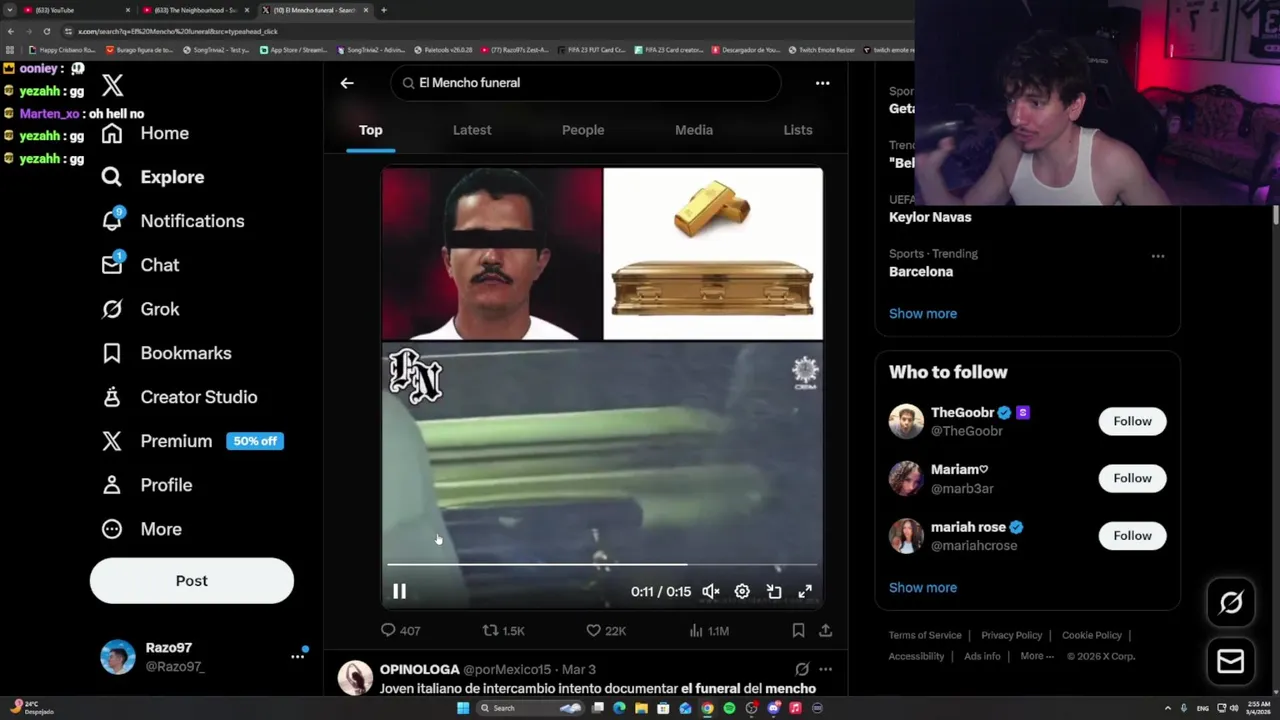Open OPINOLOGA profile avatar

click(355, 678)
